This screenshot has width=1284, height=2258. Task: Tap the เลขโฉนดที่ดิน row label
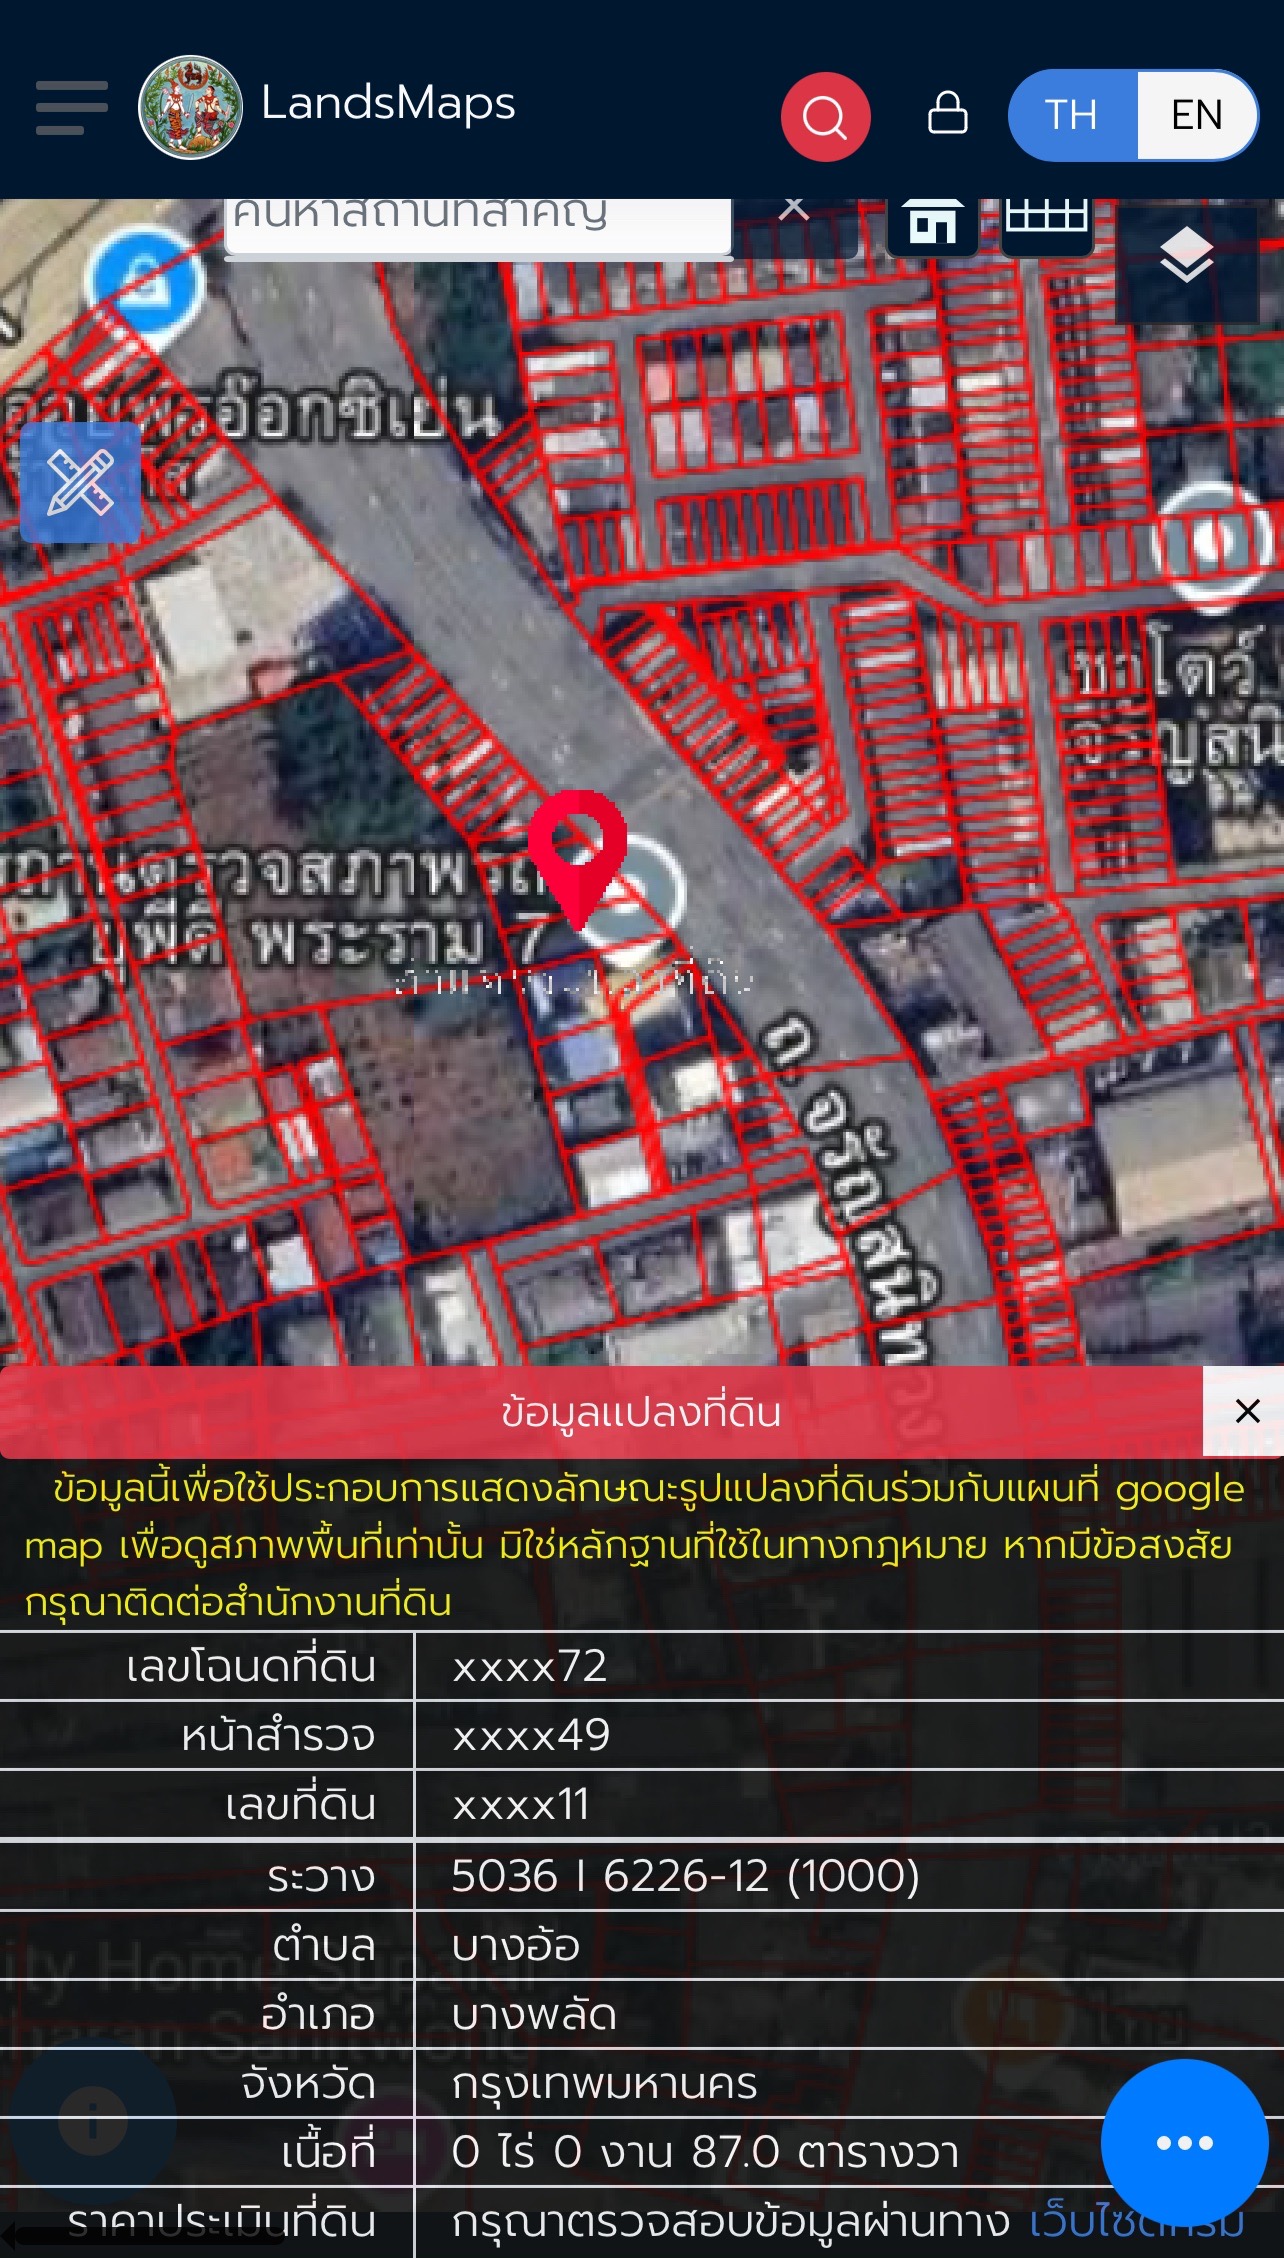[251, 1667]
